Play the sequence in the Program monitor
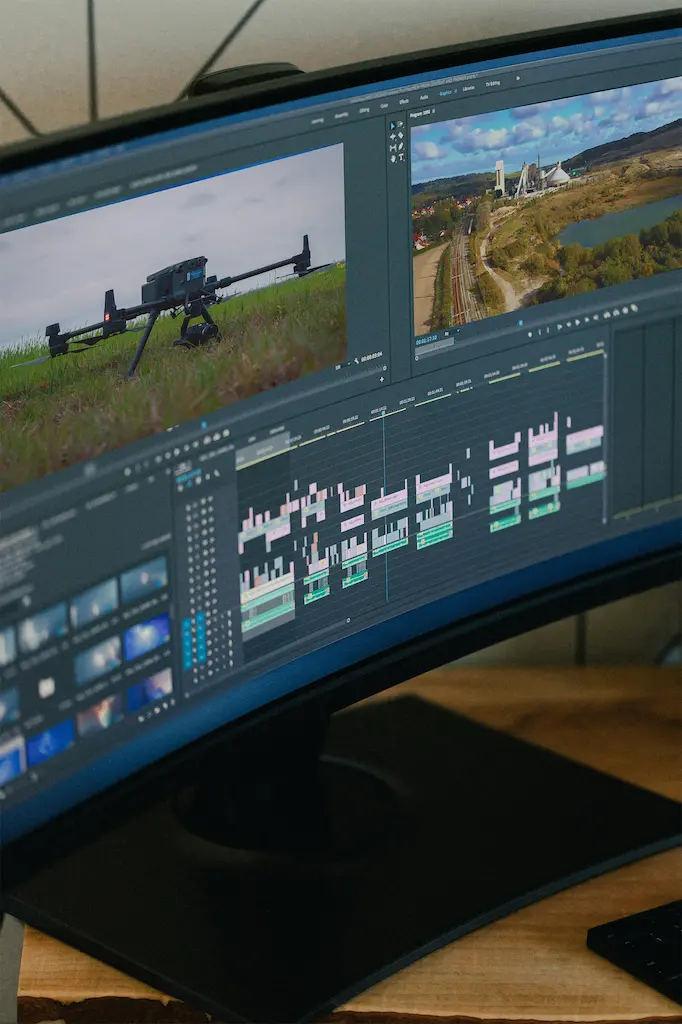The image size is (682, 1024). click(577, 322)
